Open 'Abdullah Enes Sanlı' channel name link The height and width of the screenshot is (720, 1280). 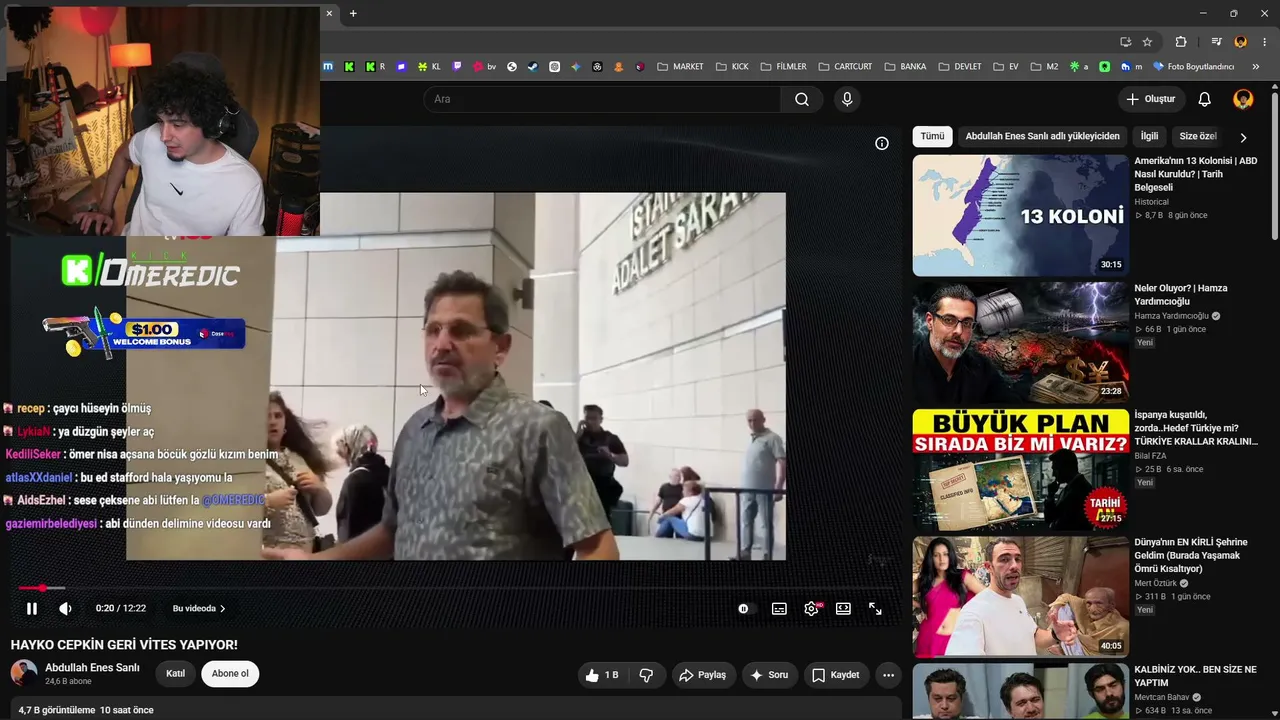click(92, 667)
